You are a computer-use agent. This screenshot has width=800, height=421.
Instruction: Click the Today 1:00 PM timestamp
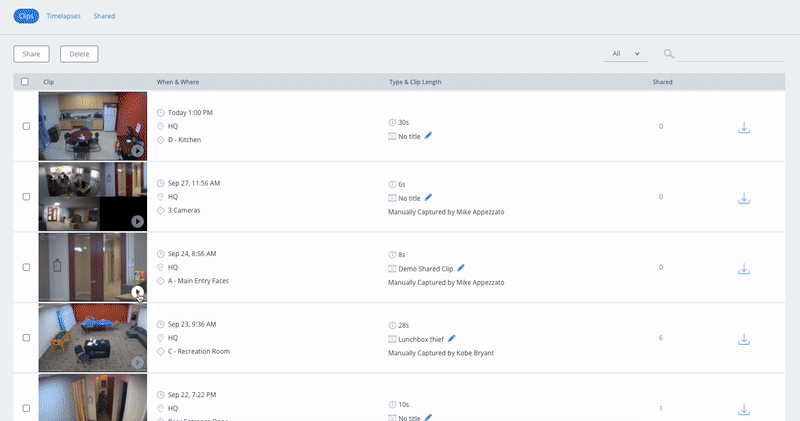pos(190,112)
